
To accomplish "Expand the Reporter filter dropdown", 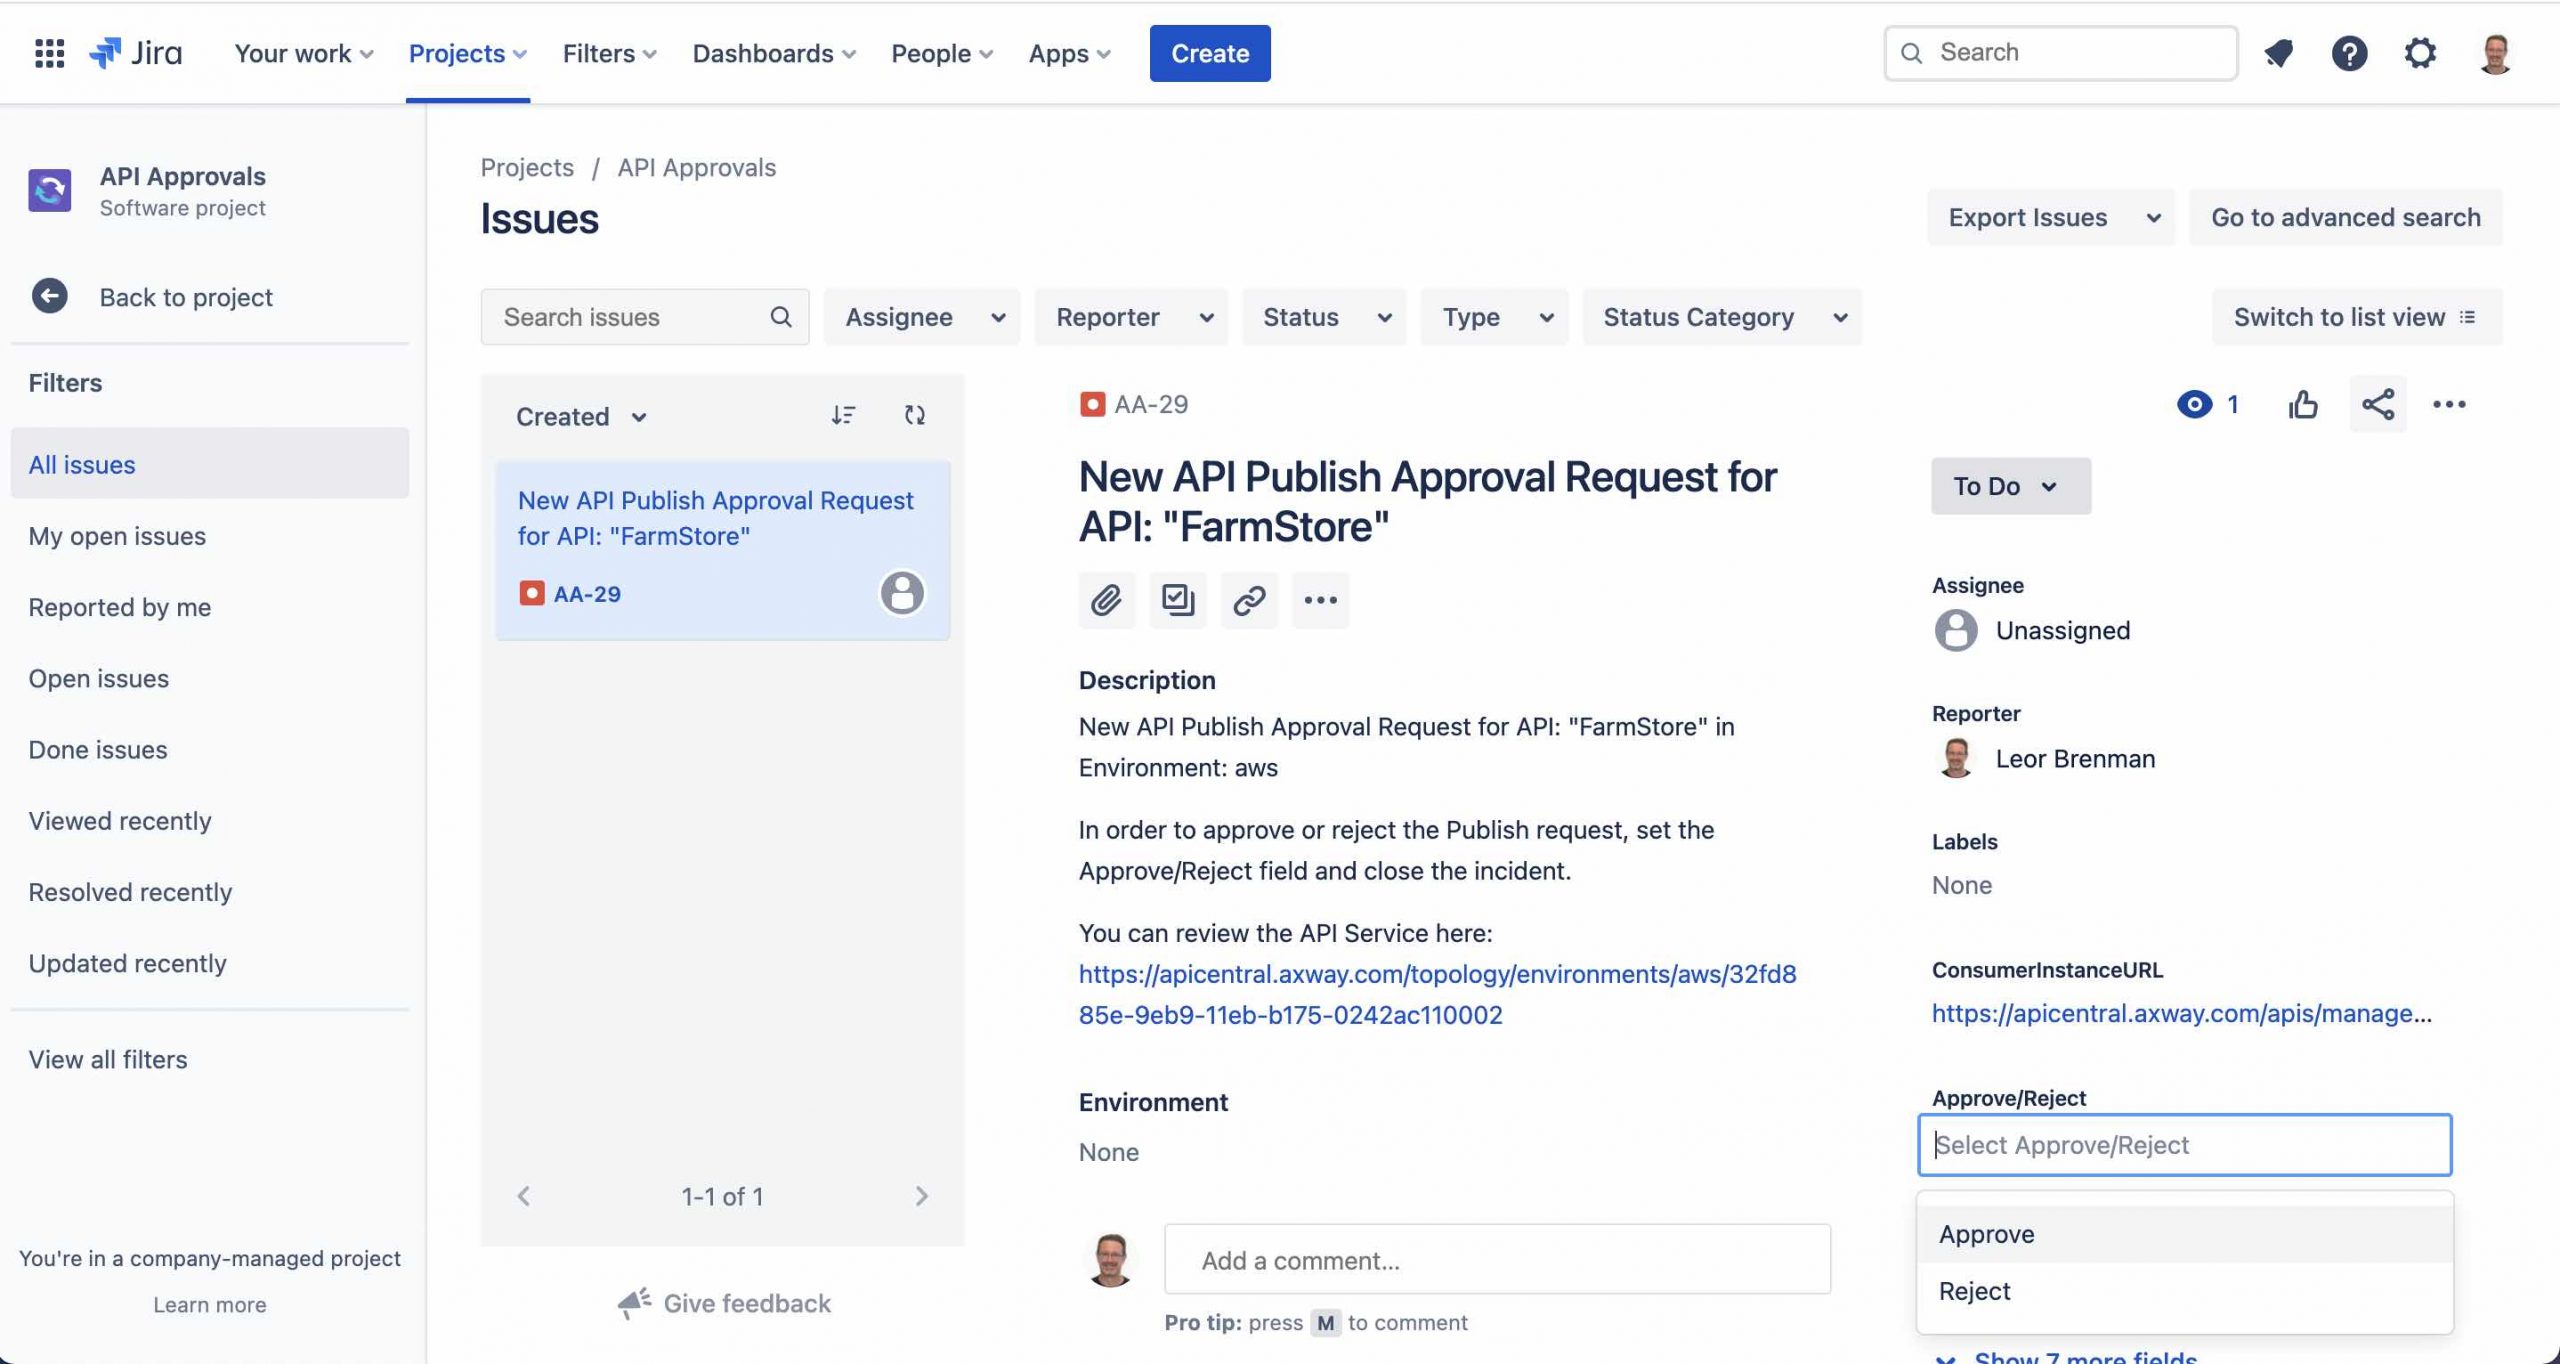I will [x=1131, y=317].
